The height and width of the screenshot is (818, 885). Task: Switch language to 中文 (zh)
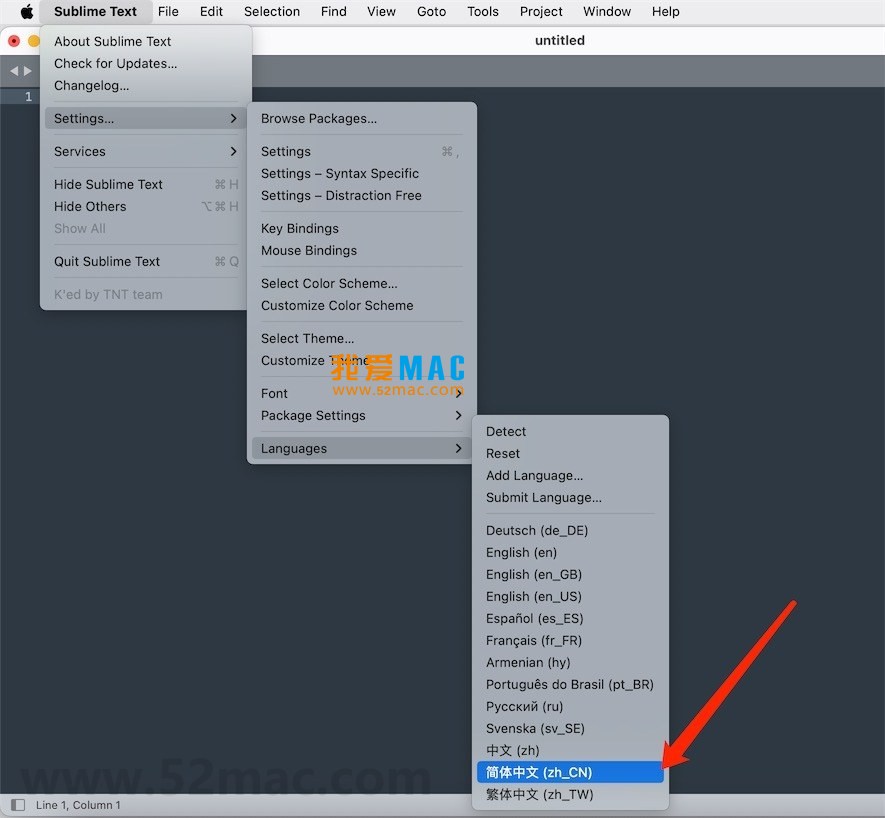pos(570,751)
